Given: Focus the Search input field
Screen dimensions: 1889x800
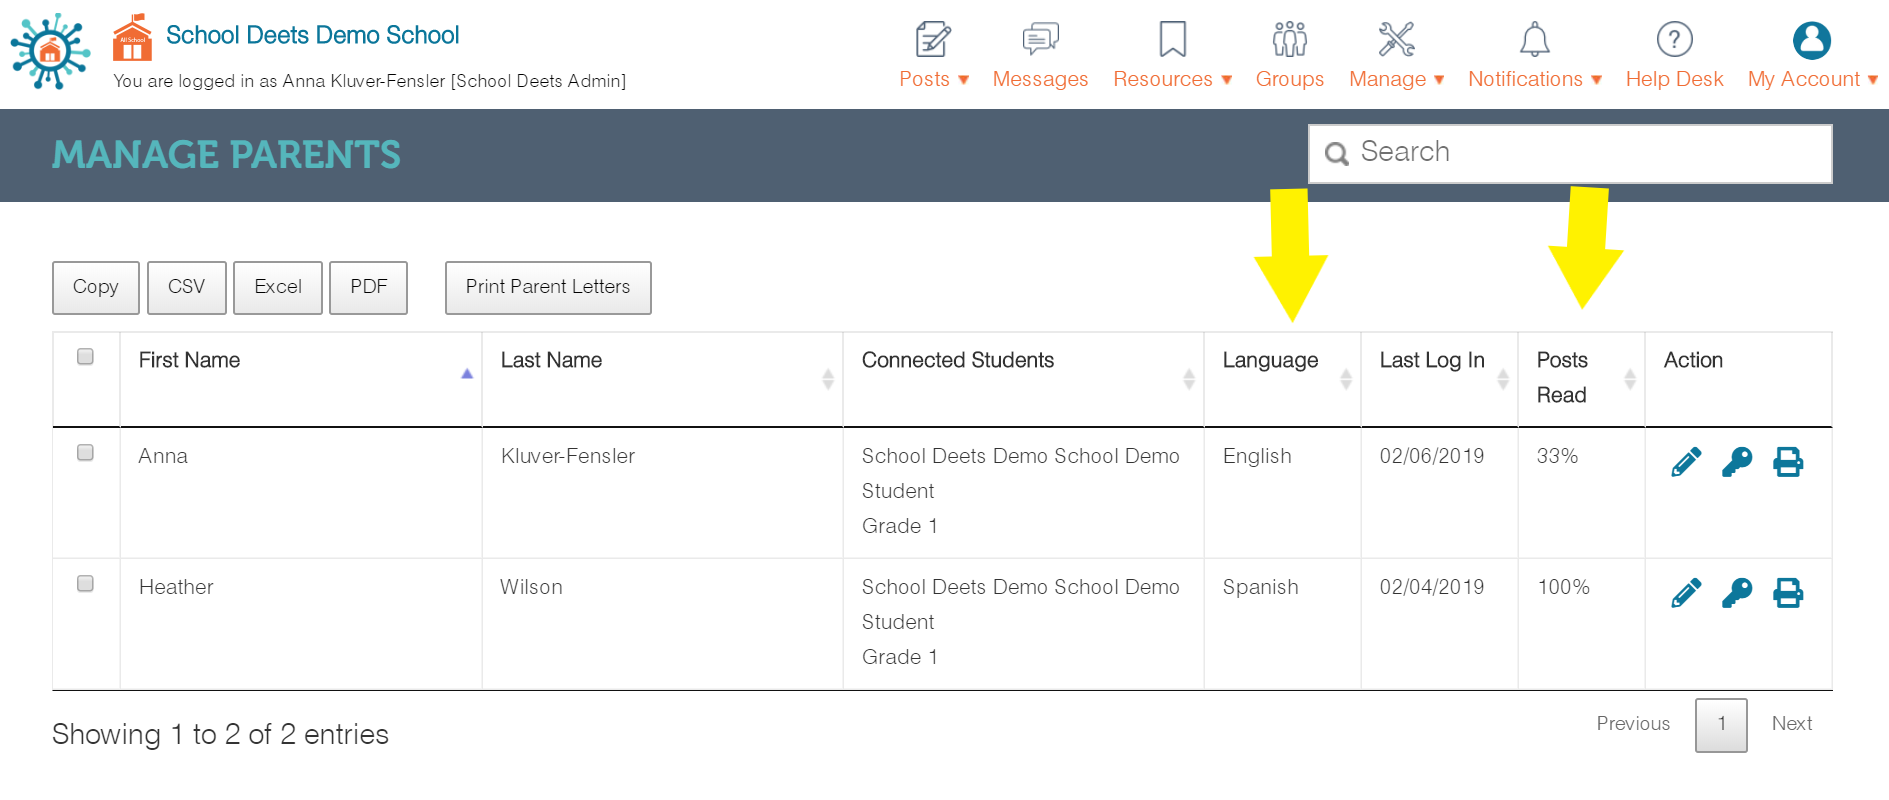Looking at the screenshot, I should click(x=1570, y=153).
